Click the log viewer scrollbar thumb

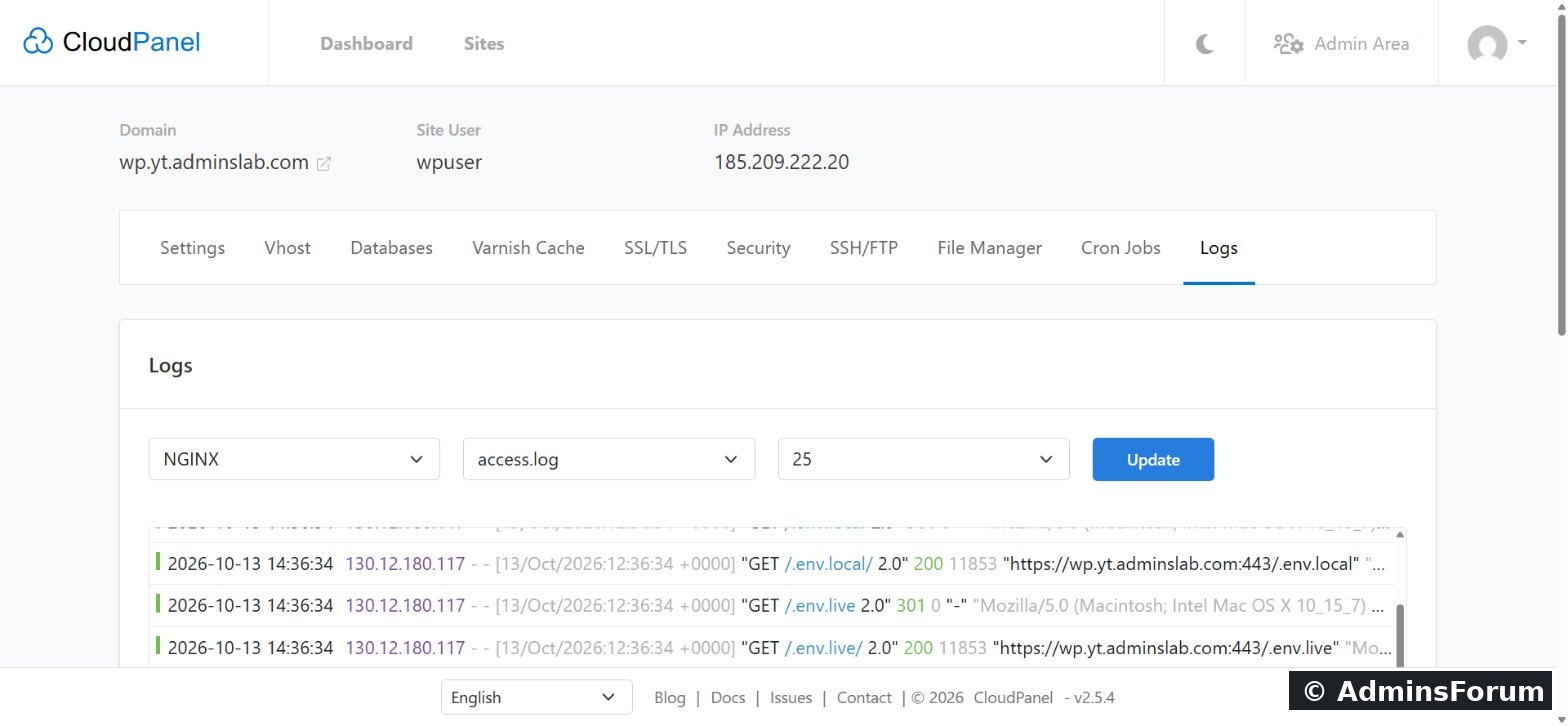(x=1400, y=634)
